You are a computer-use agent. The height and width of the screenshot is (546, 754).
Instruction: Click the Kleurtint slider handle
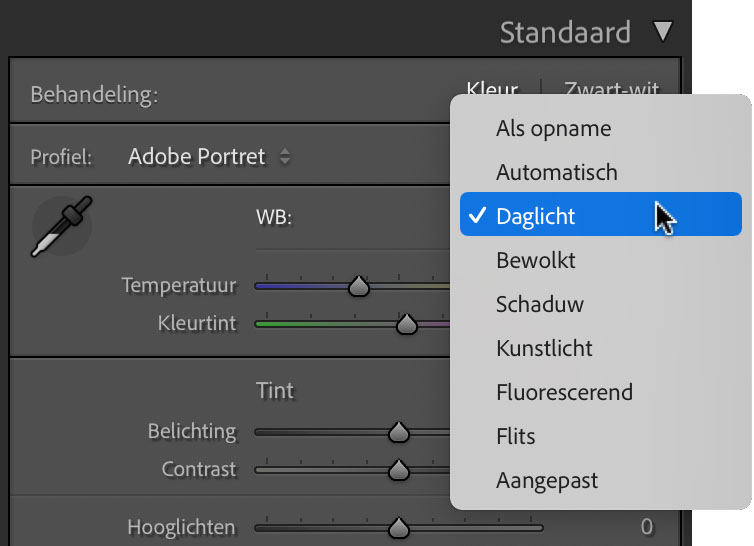tap(407, 324)
